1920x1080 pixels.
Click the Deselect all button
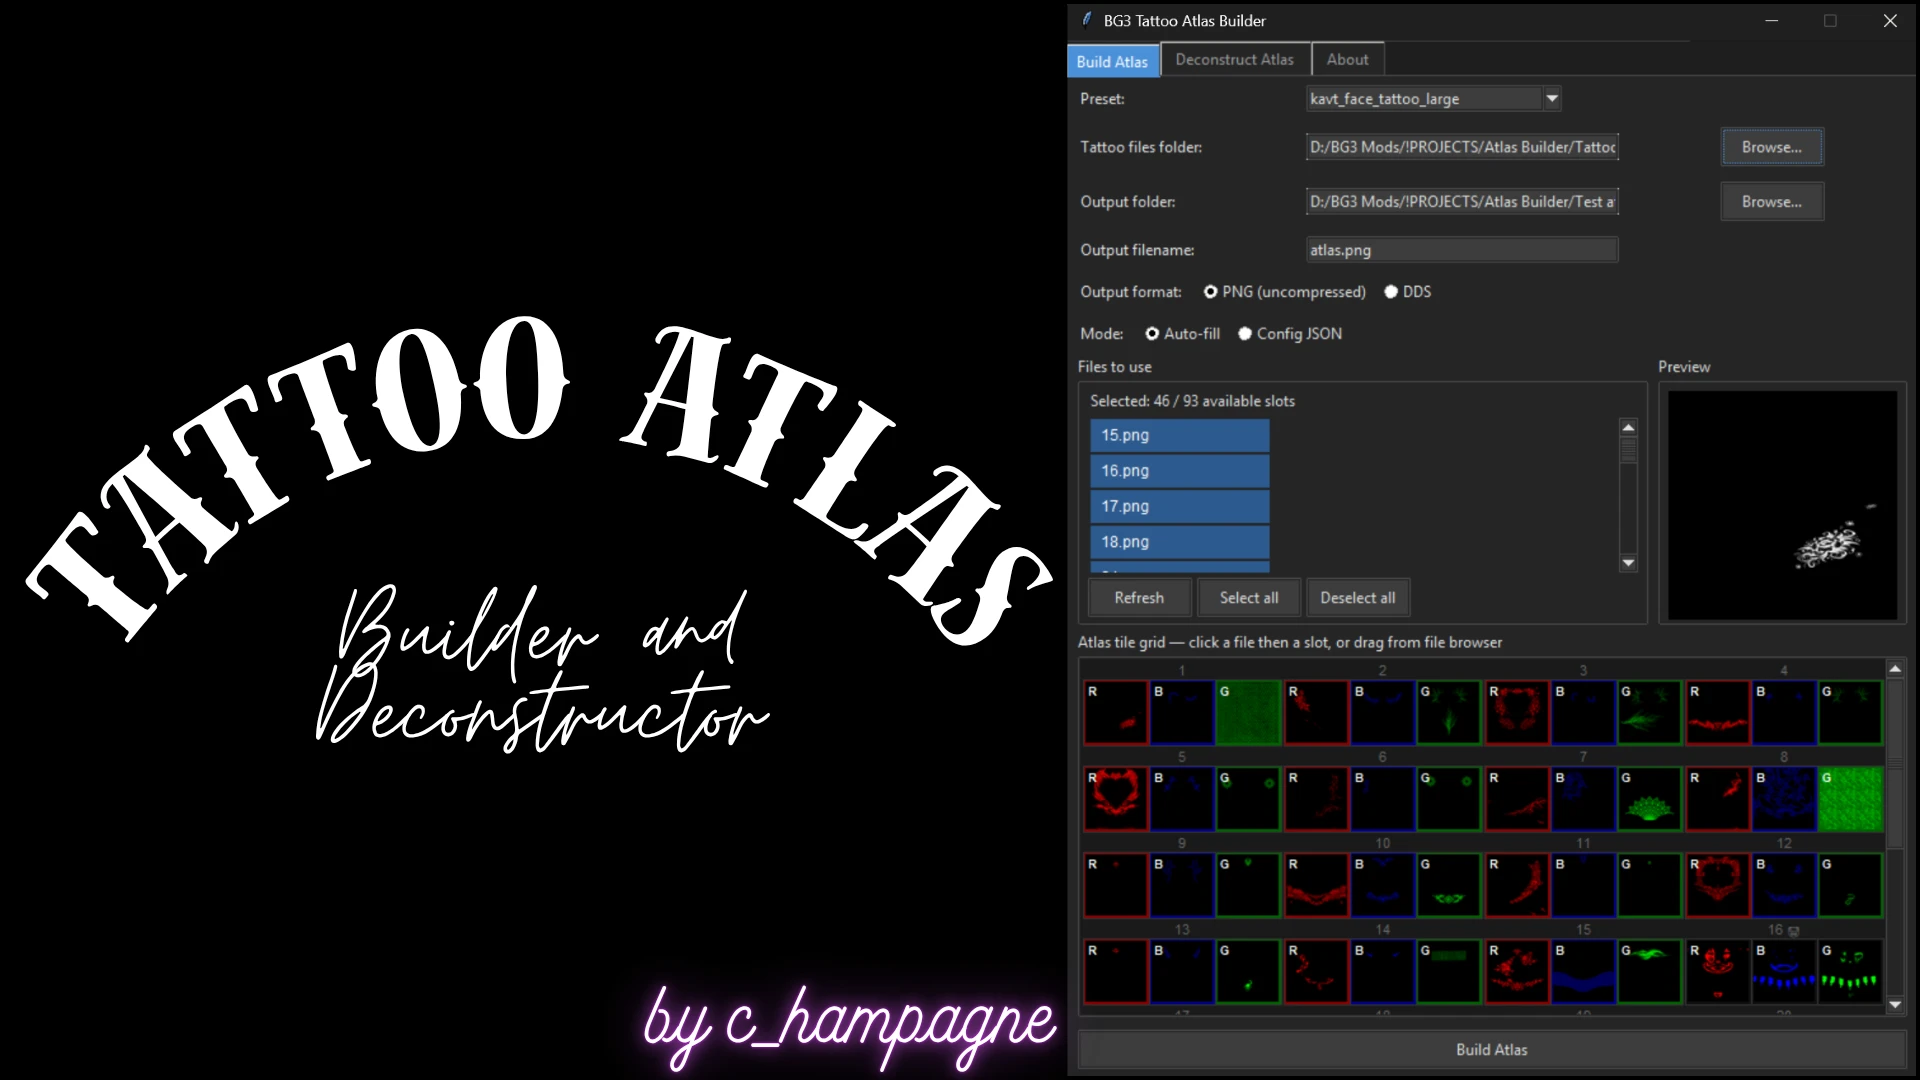pyautogui.click(x=1358, y=598)
